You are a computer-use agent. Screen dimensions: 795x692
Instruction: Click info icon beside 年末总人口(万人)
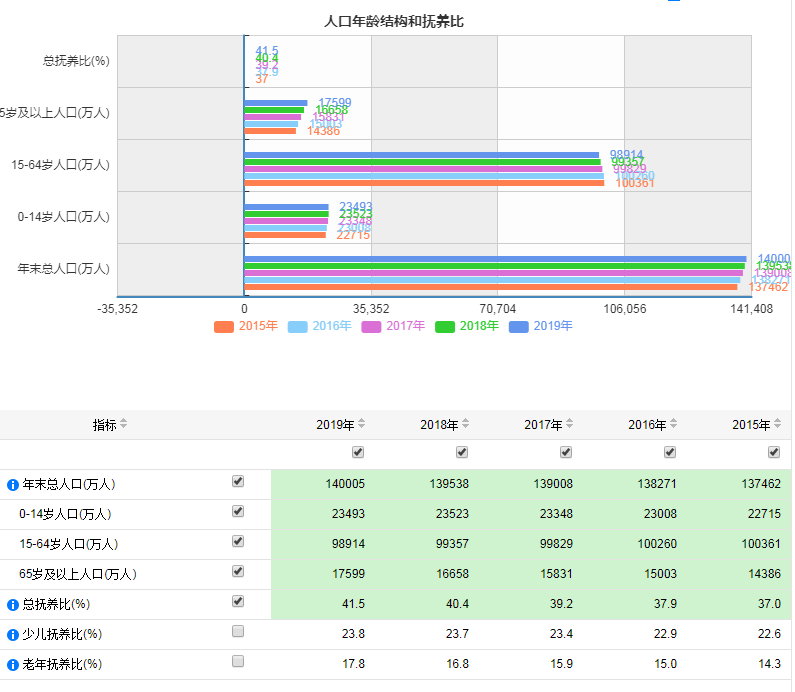click(x=13, y=485)
